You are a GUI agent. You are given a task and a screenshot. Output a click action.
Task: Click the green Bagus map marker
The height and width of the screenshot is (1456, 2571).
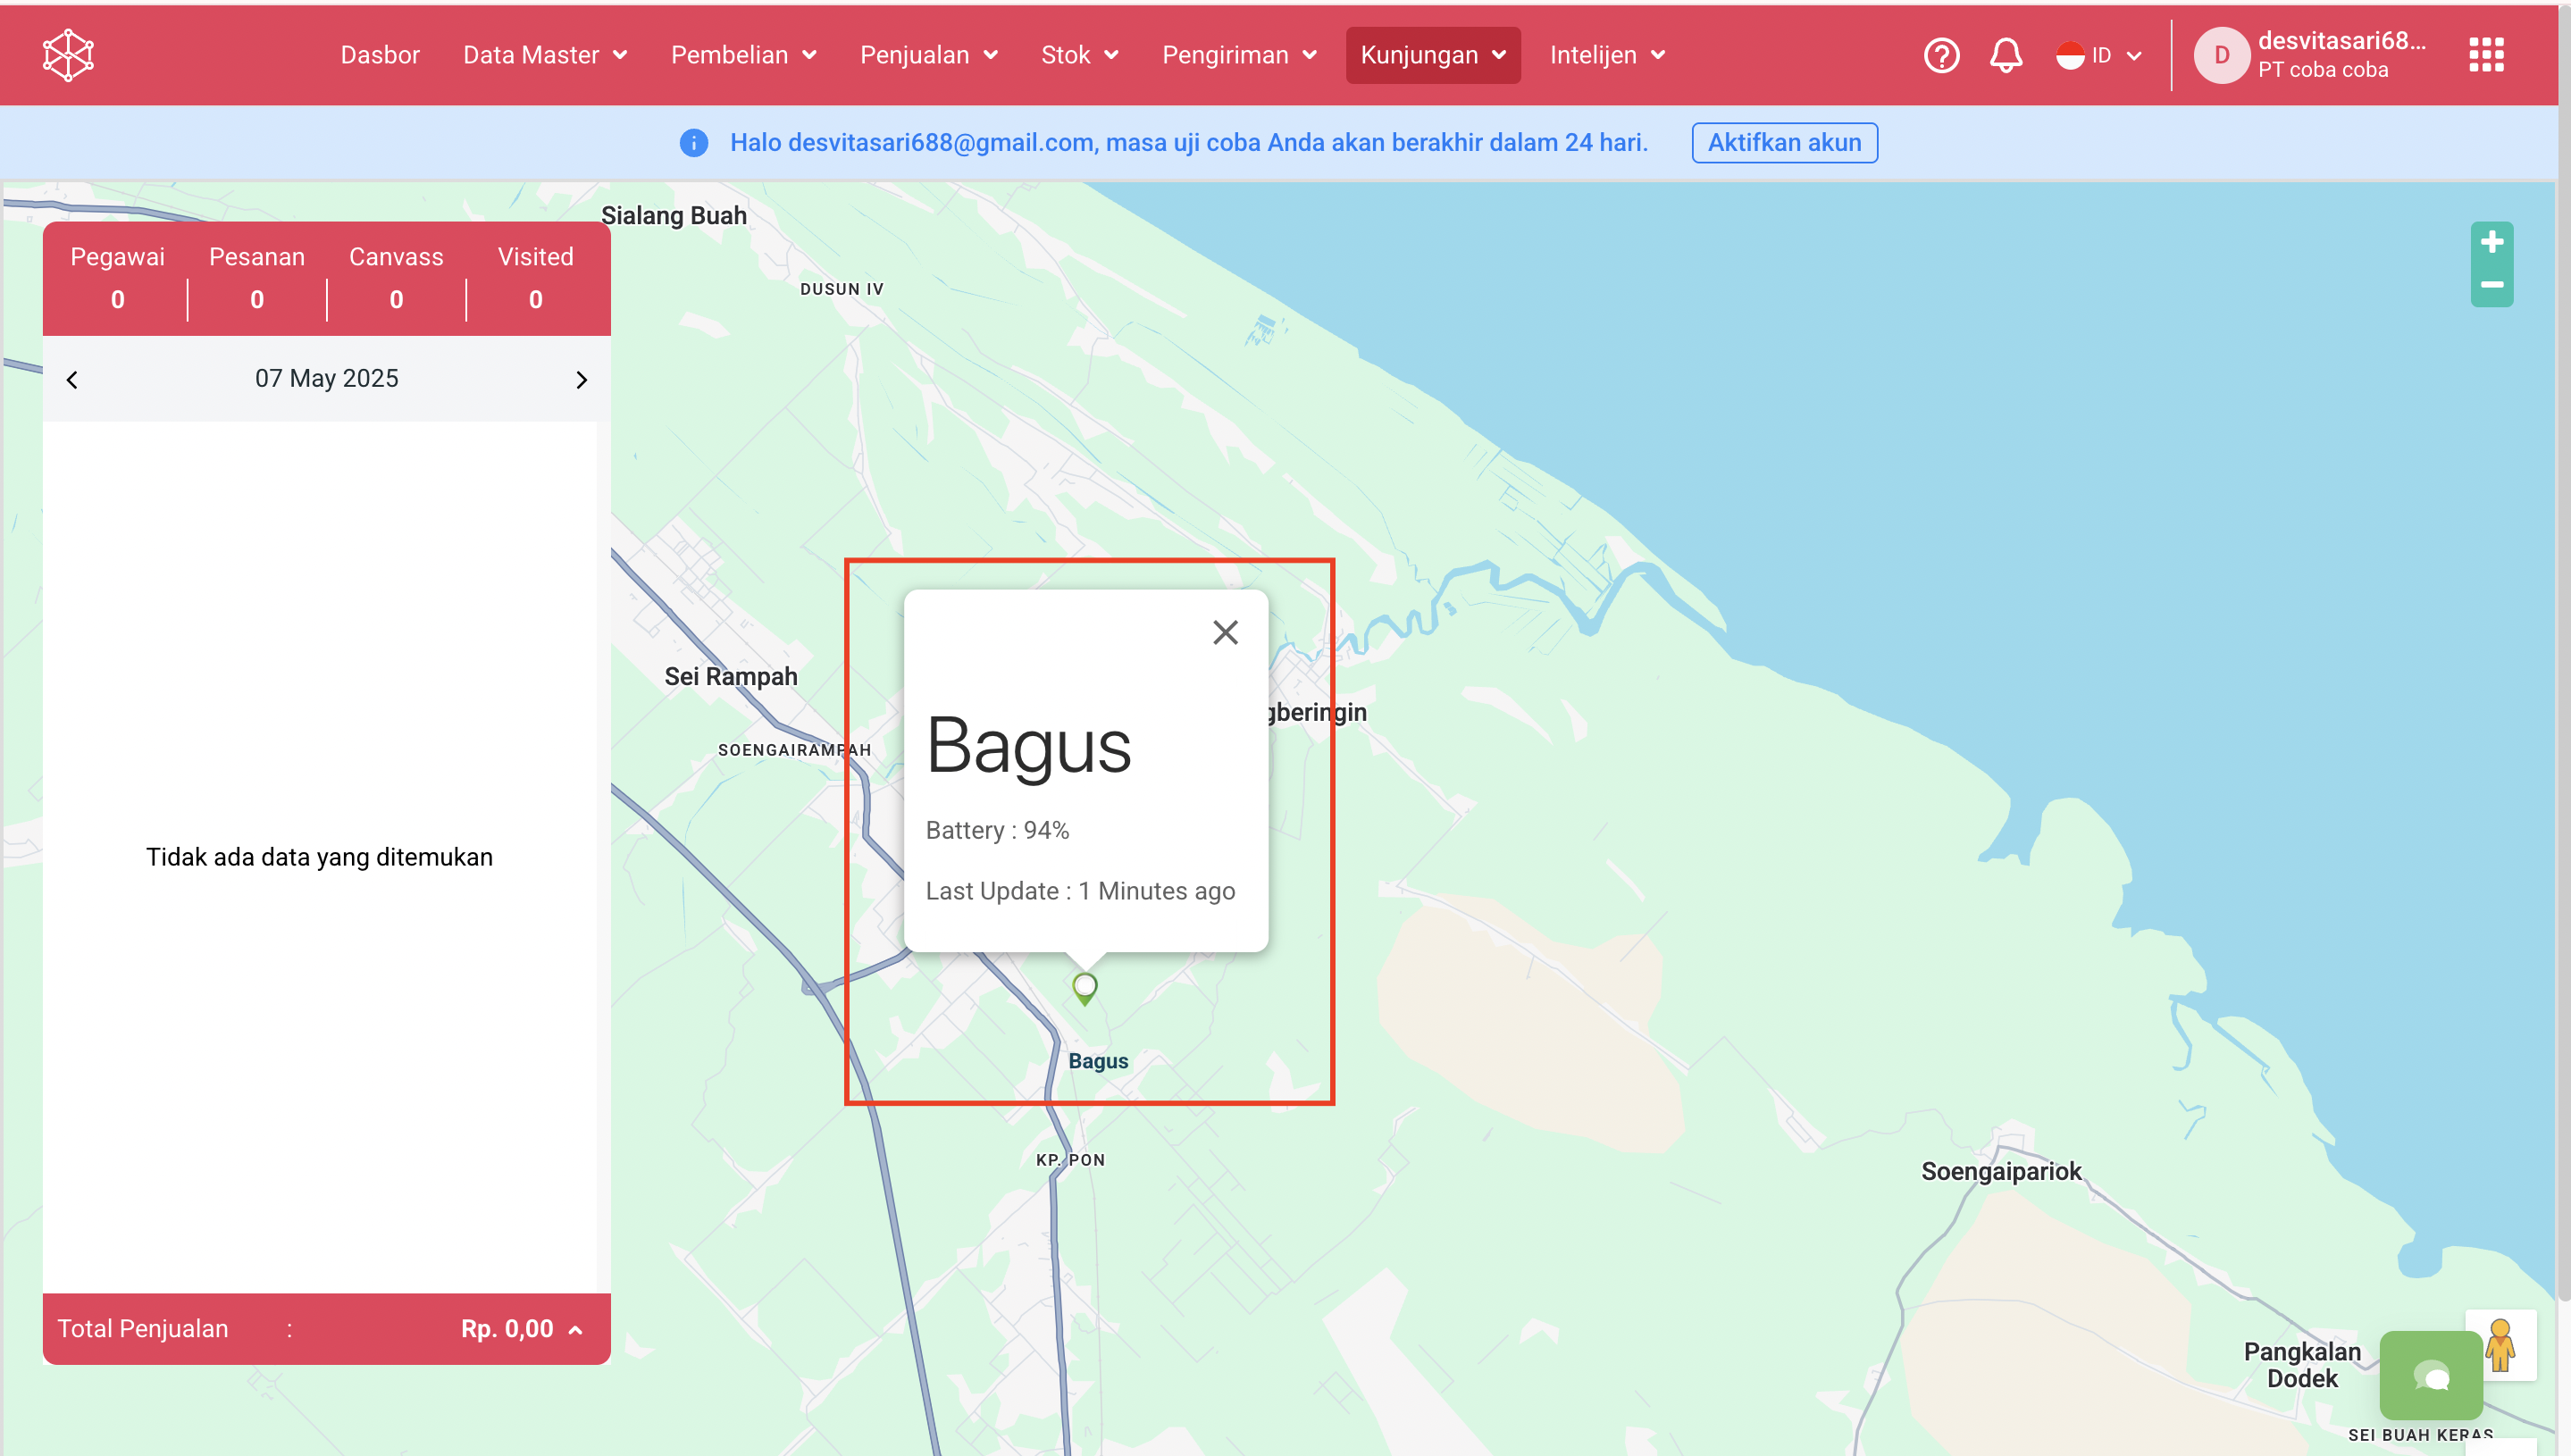(x=1084, y=987)
